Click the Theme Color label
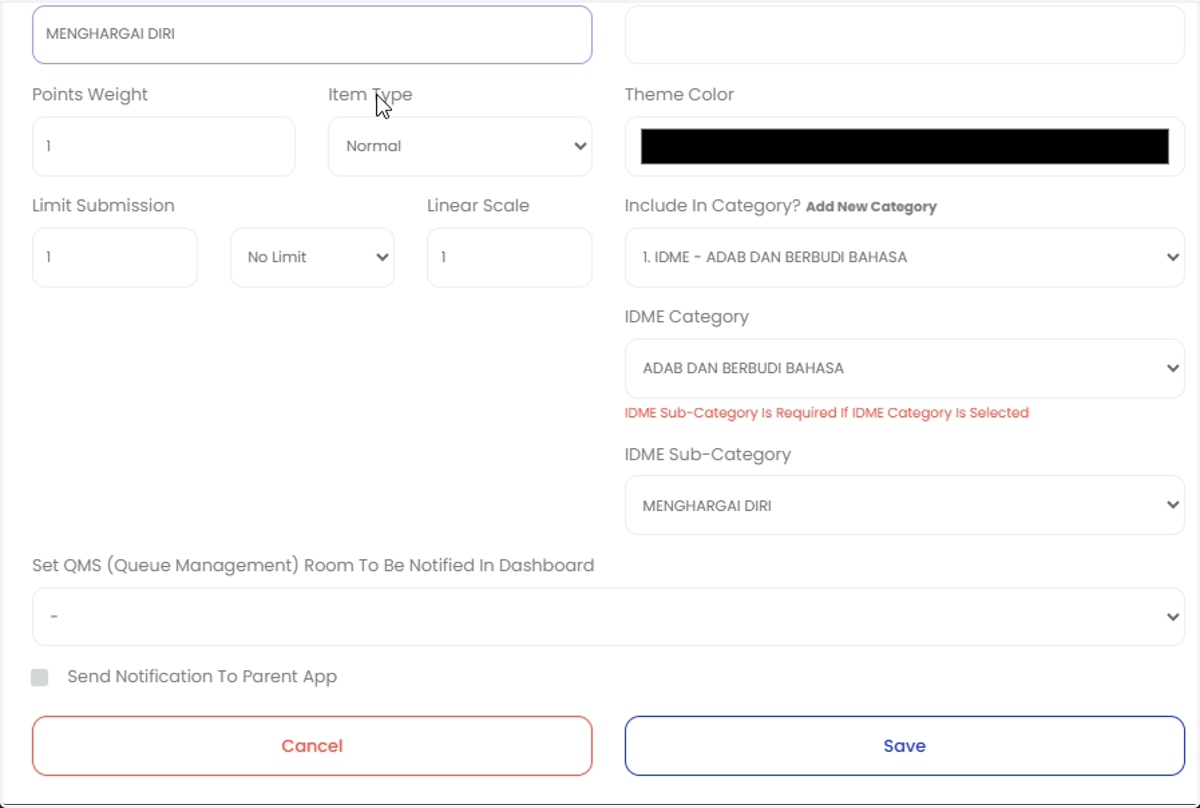 (x=679, y=95)
